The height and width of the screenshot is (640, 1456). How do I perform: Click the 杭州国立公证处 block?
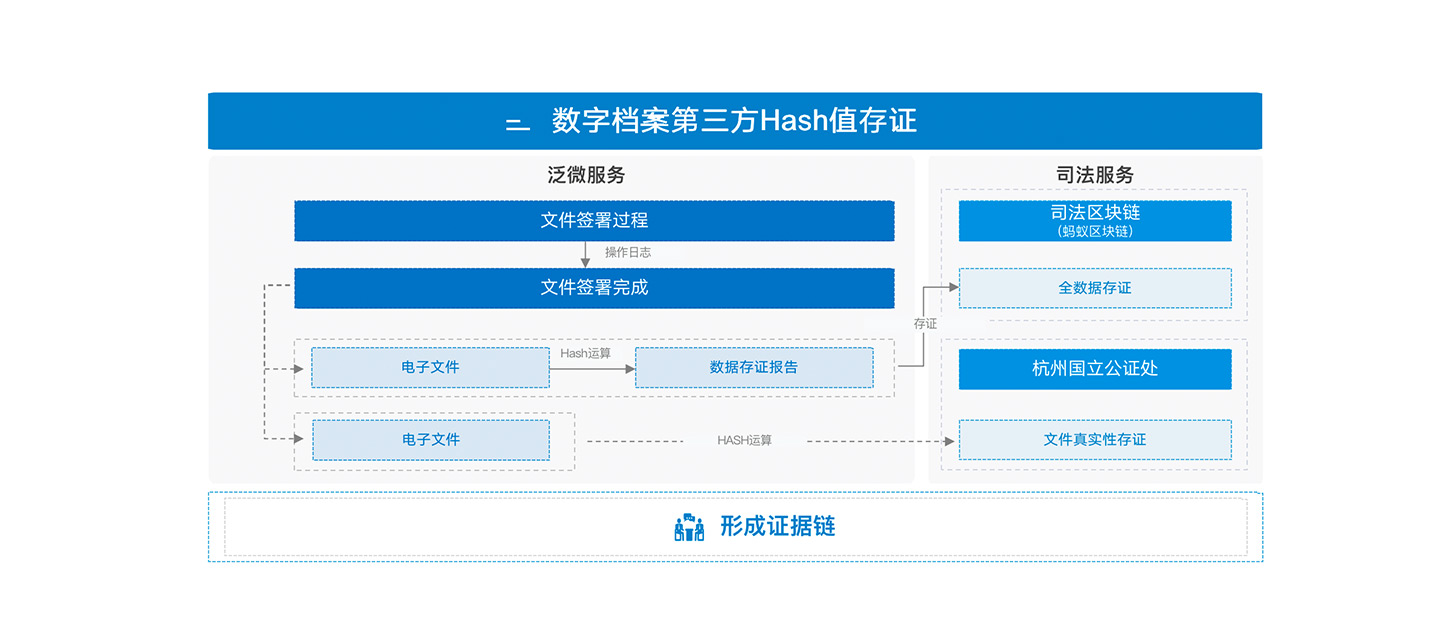(1095, 368)
